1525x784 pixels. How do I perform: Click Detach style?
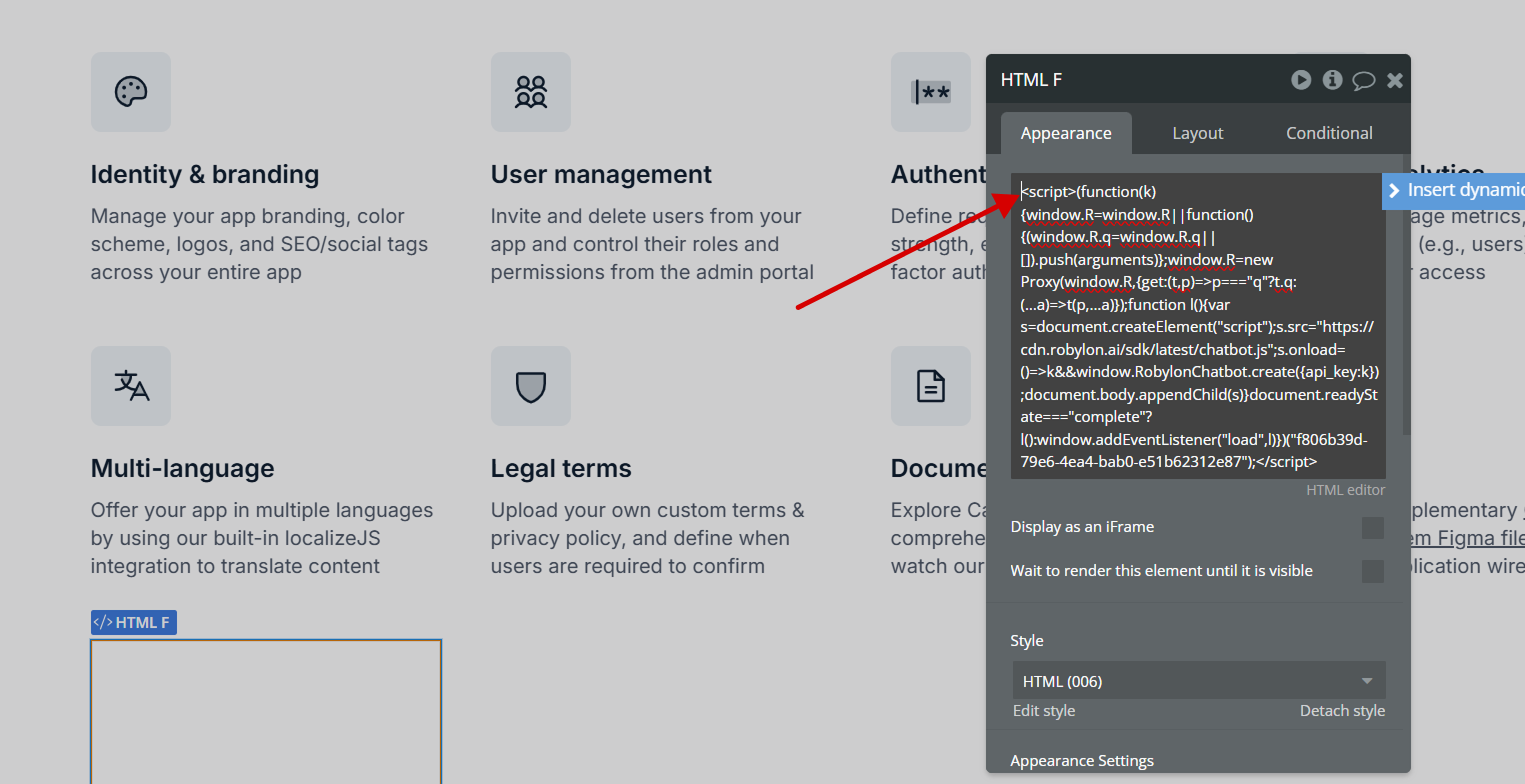click(1342, 710)
